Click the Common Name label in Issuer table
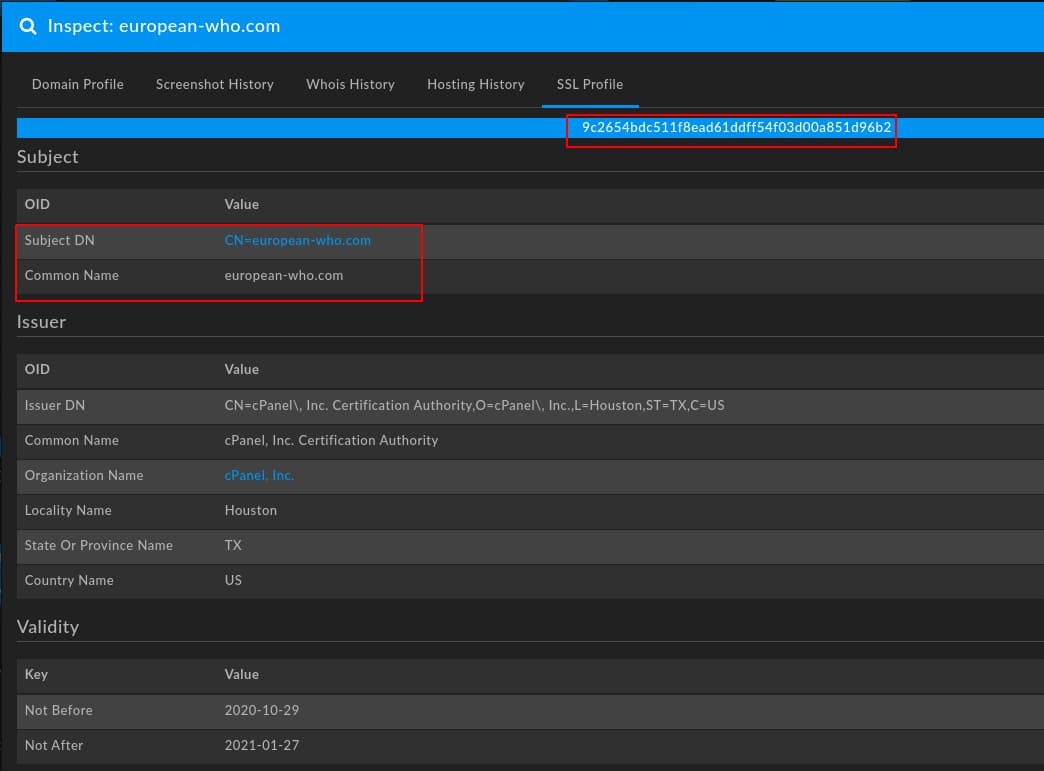 coord(72,441)
